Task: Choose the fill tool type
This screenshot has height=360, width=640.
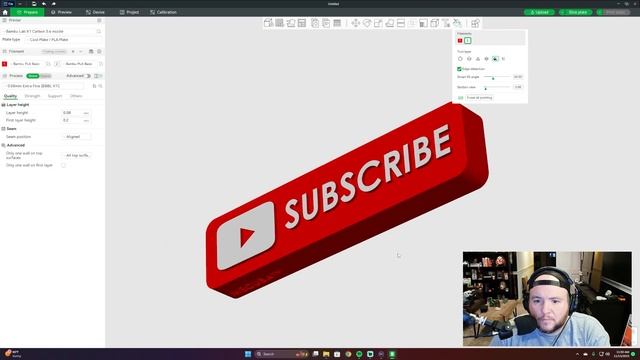Action: pyautogui.click(x=495, y=59)
